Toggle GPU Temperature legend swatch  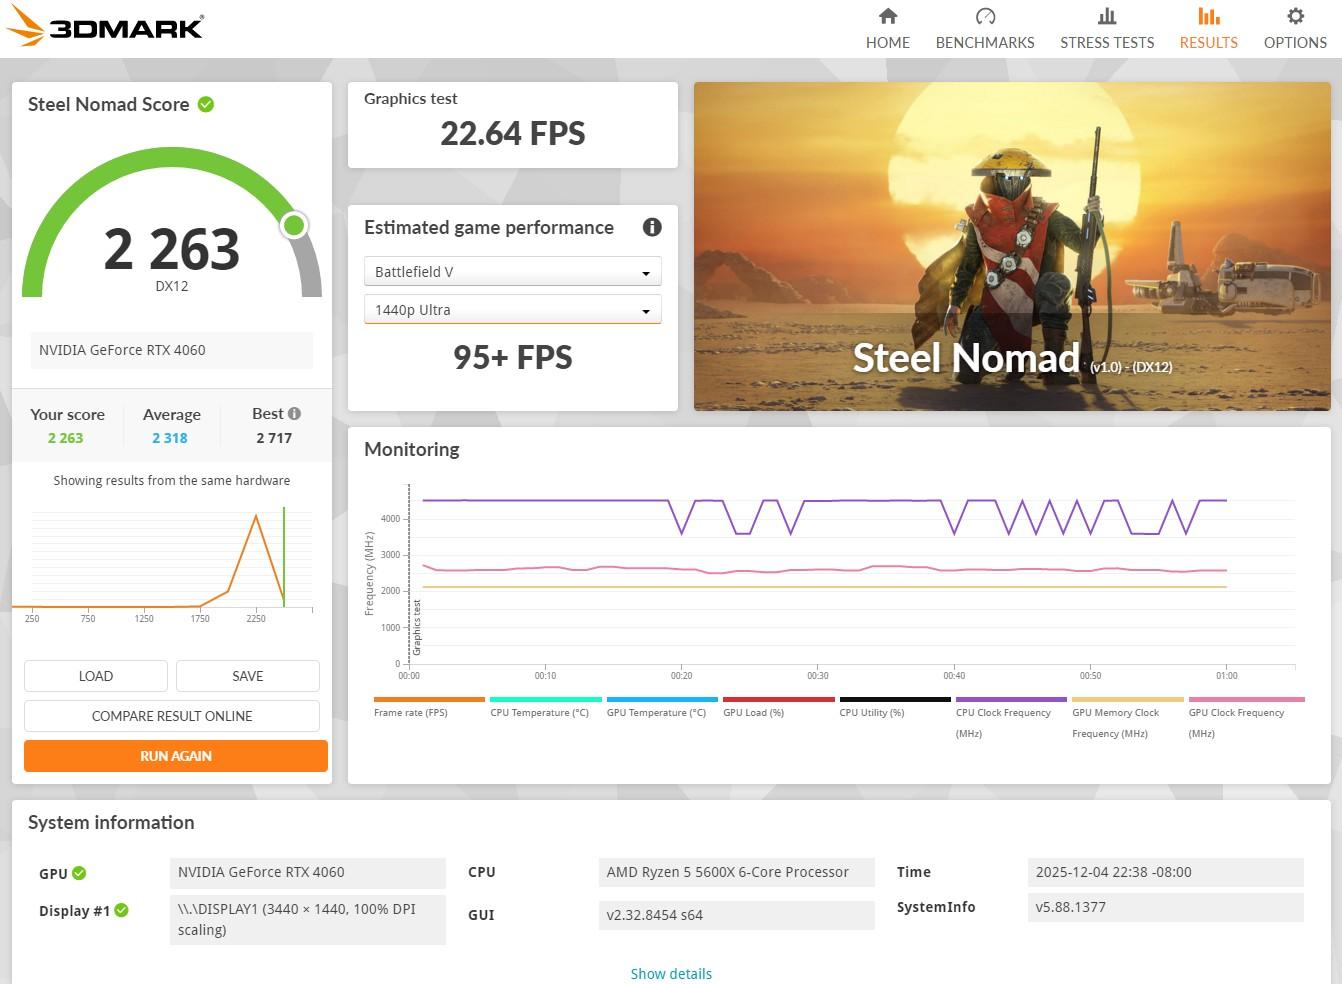pyautogui.click(x=662, y=700)
